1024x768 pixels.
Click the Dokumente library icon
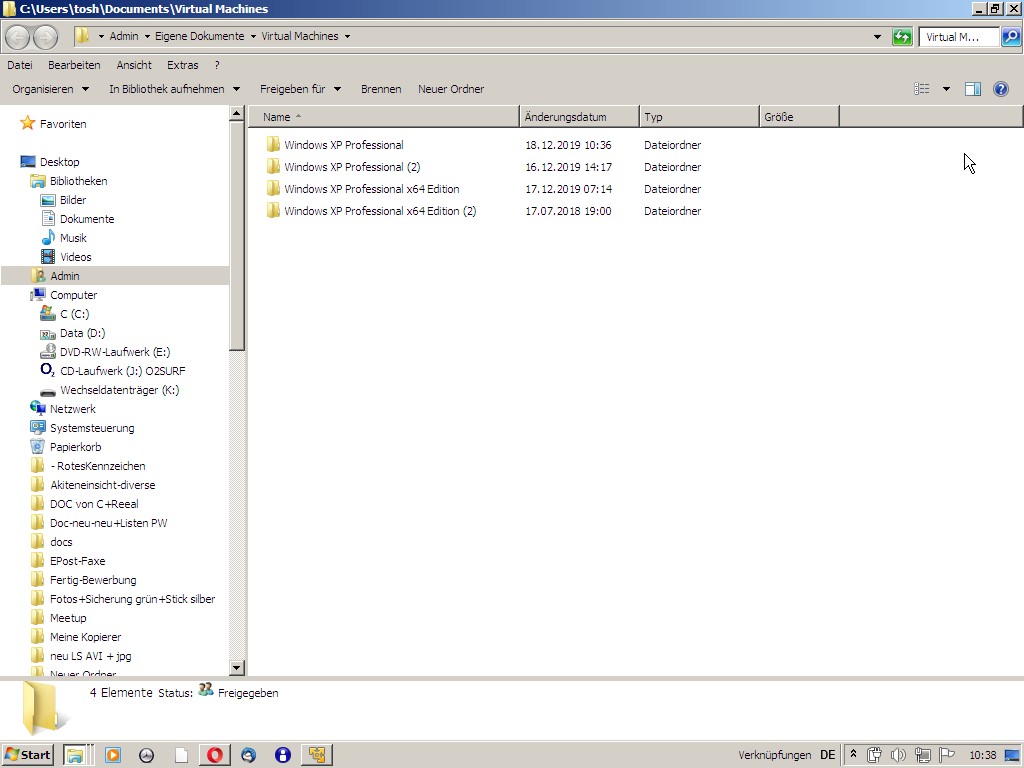click(x=48, y=218)
